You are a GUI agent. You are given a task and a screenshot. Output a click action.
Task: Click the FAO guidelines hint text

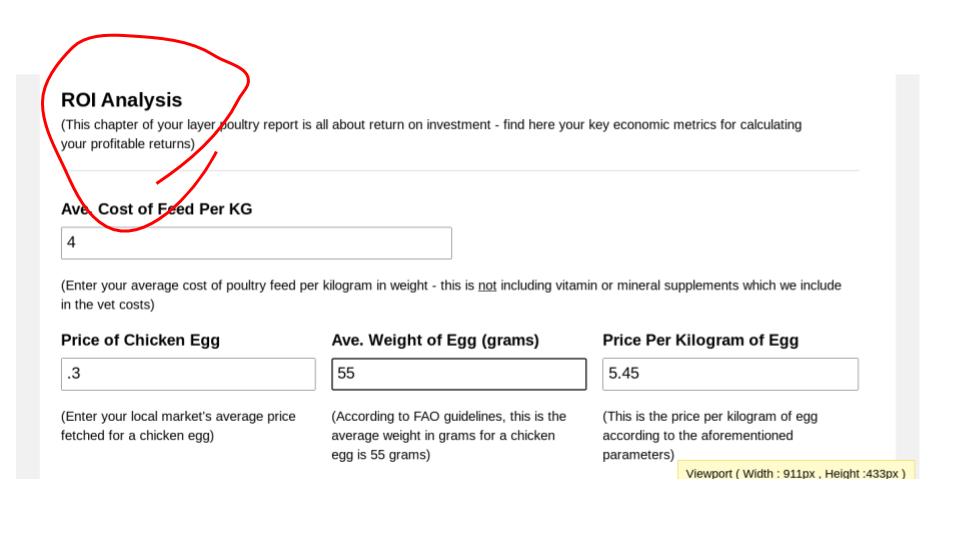449,435
